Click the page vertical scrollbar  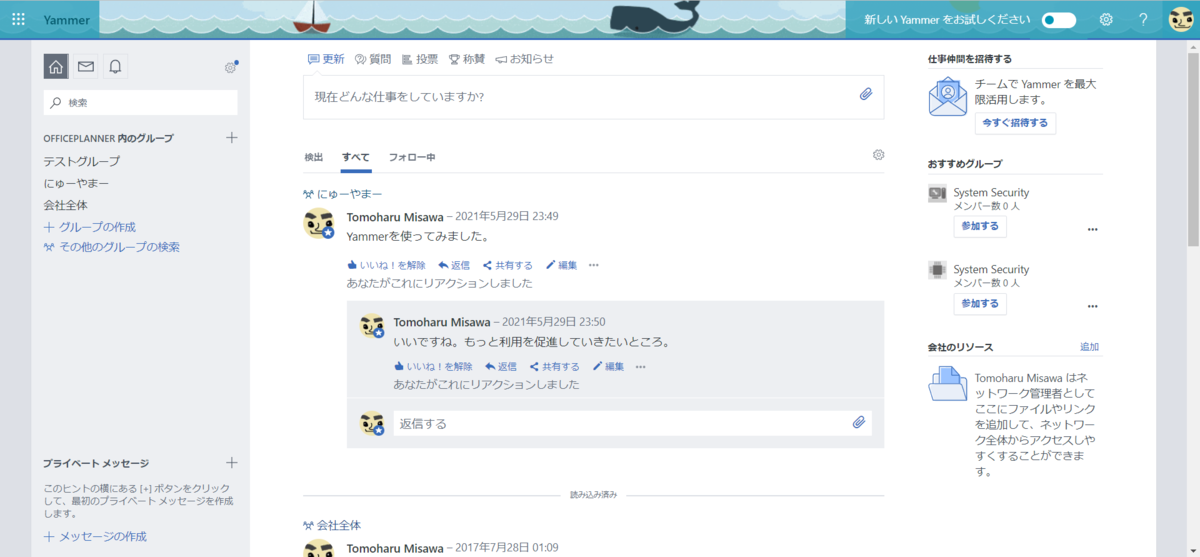tap(1192, 150)
